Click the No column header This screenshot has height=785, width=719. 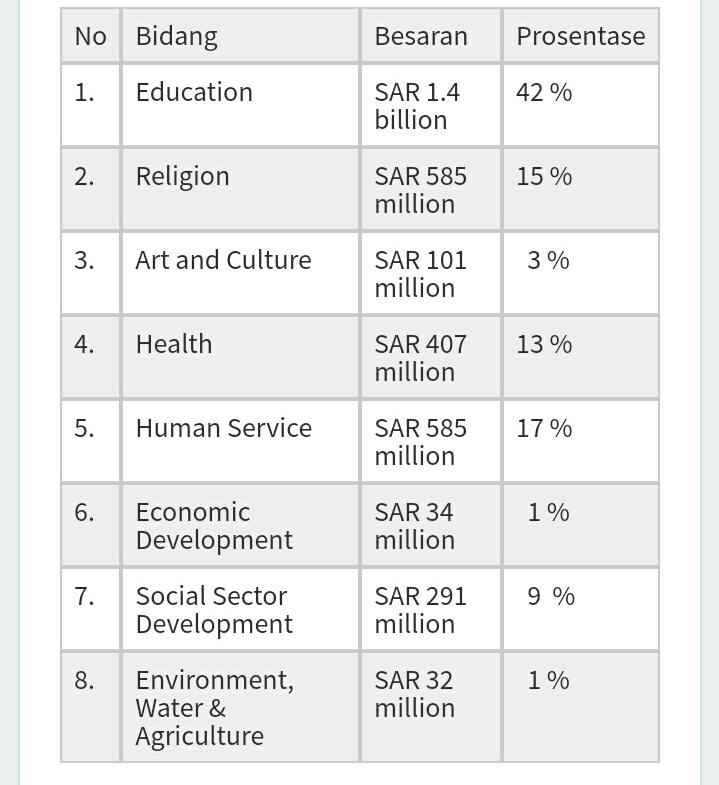[91, 36]
